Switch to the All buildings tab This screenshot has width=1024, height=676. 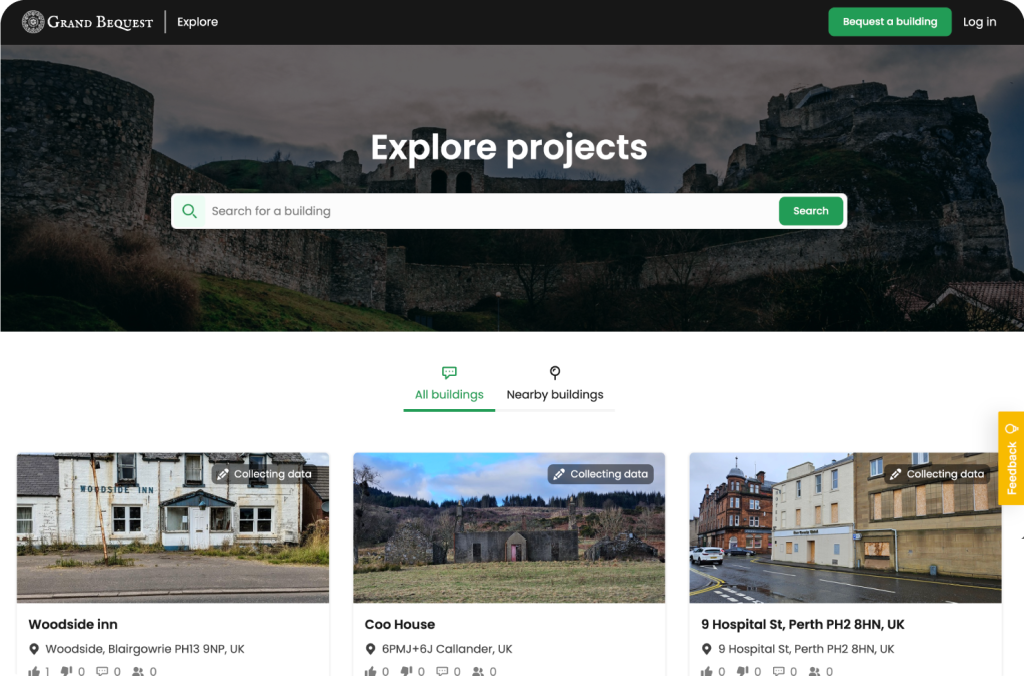click(x=449, y=394)
